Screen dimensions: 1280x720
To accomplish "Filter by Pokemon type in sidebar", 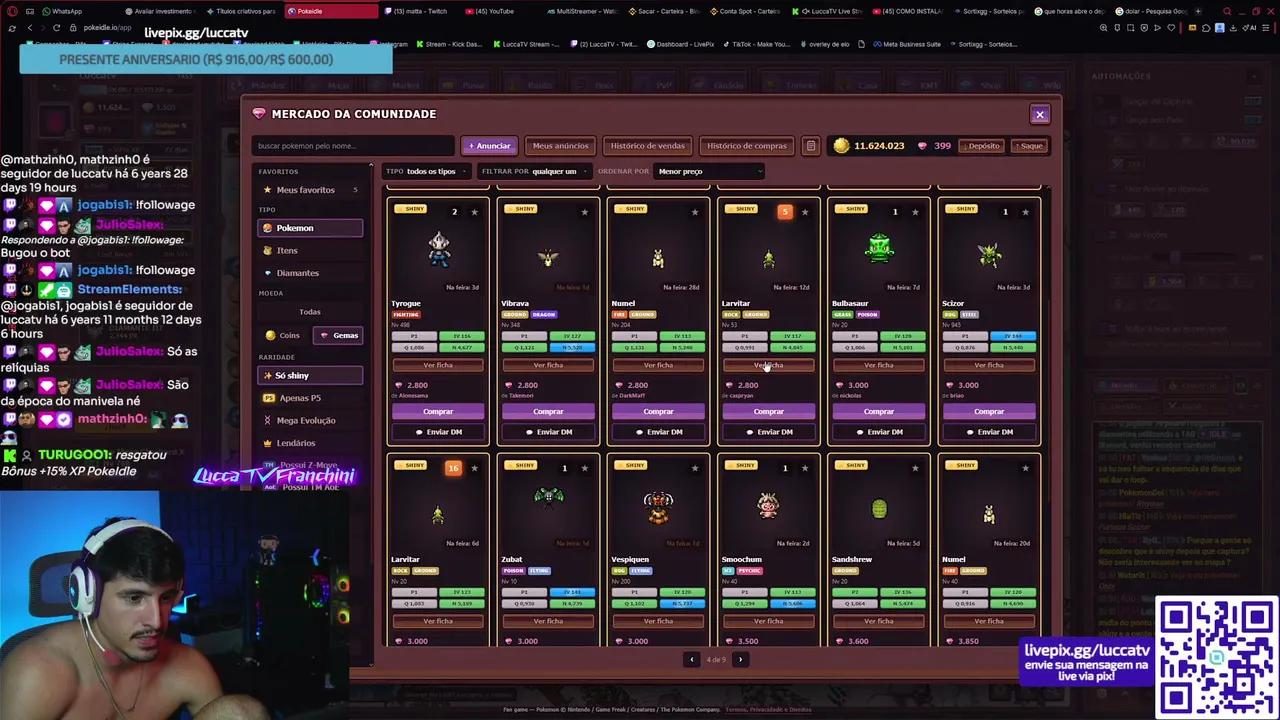I will click(310, 228).
